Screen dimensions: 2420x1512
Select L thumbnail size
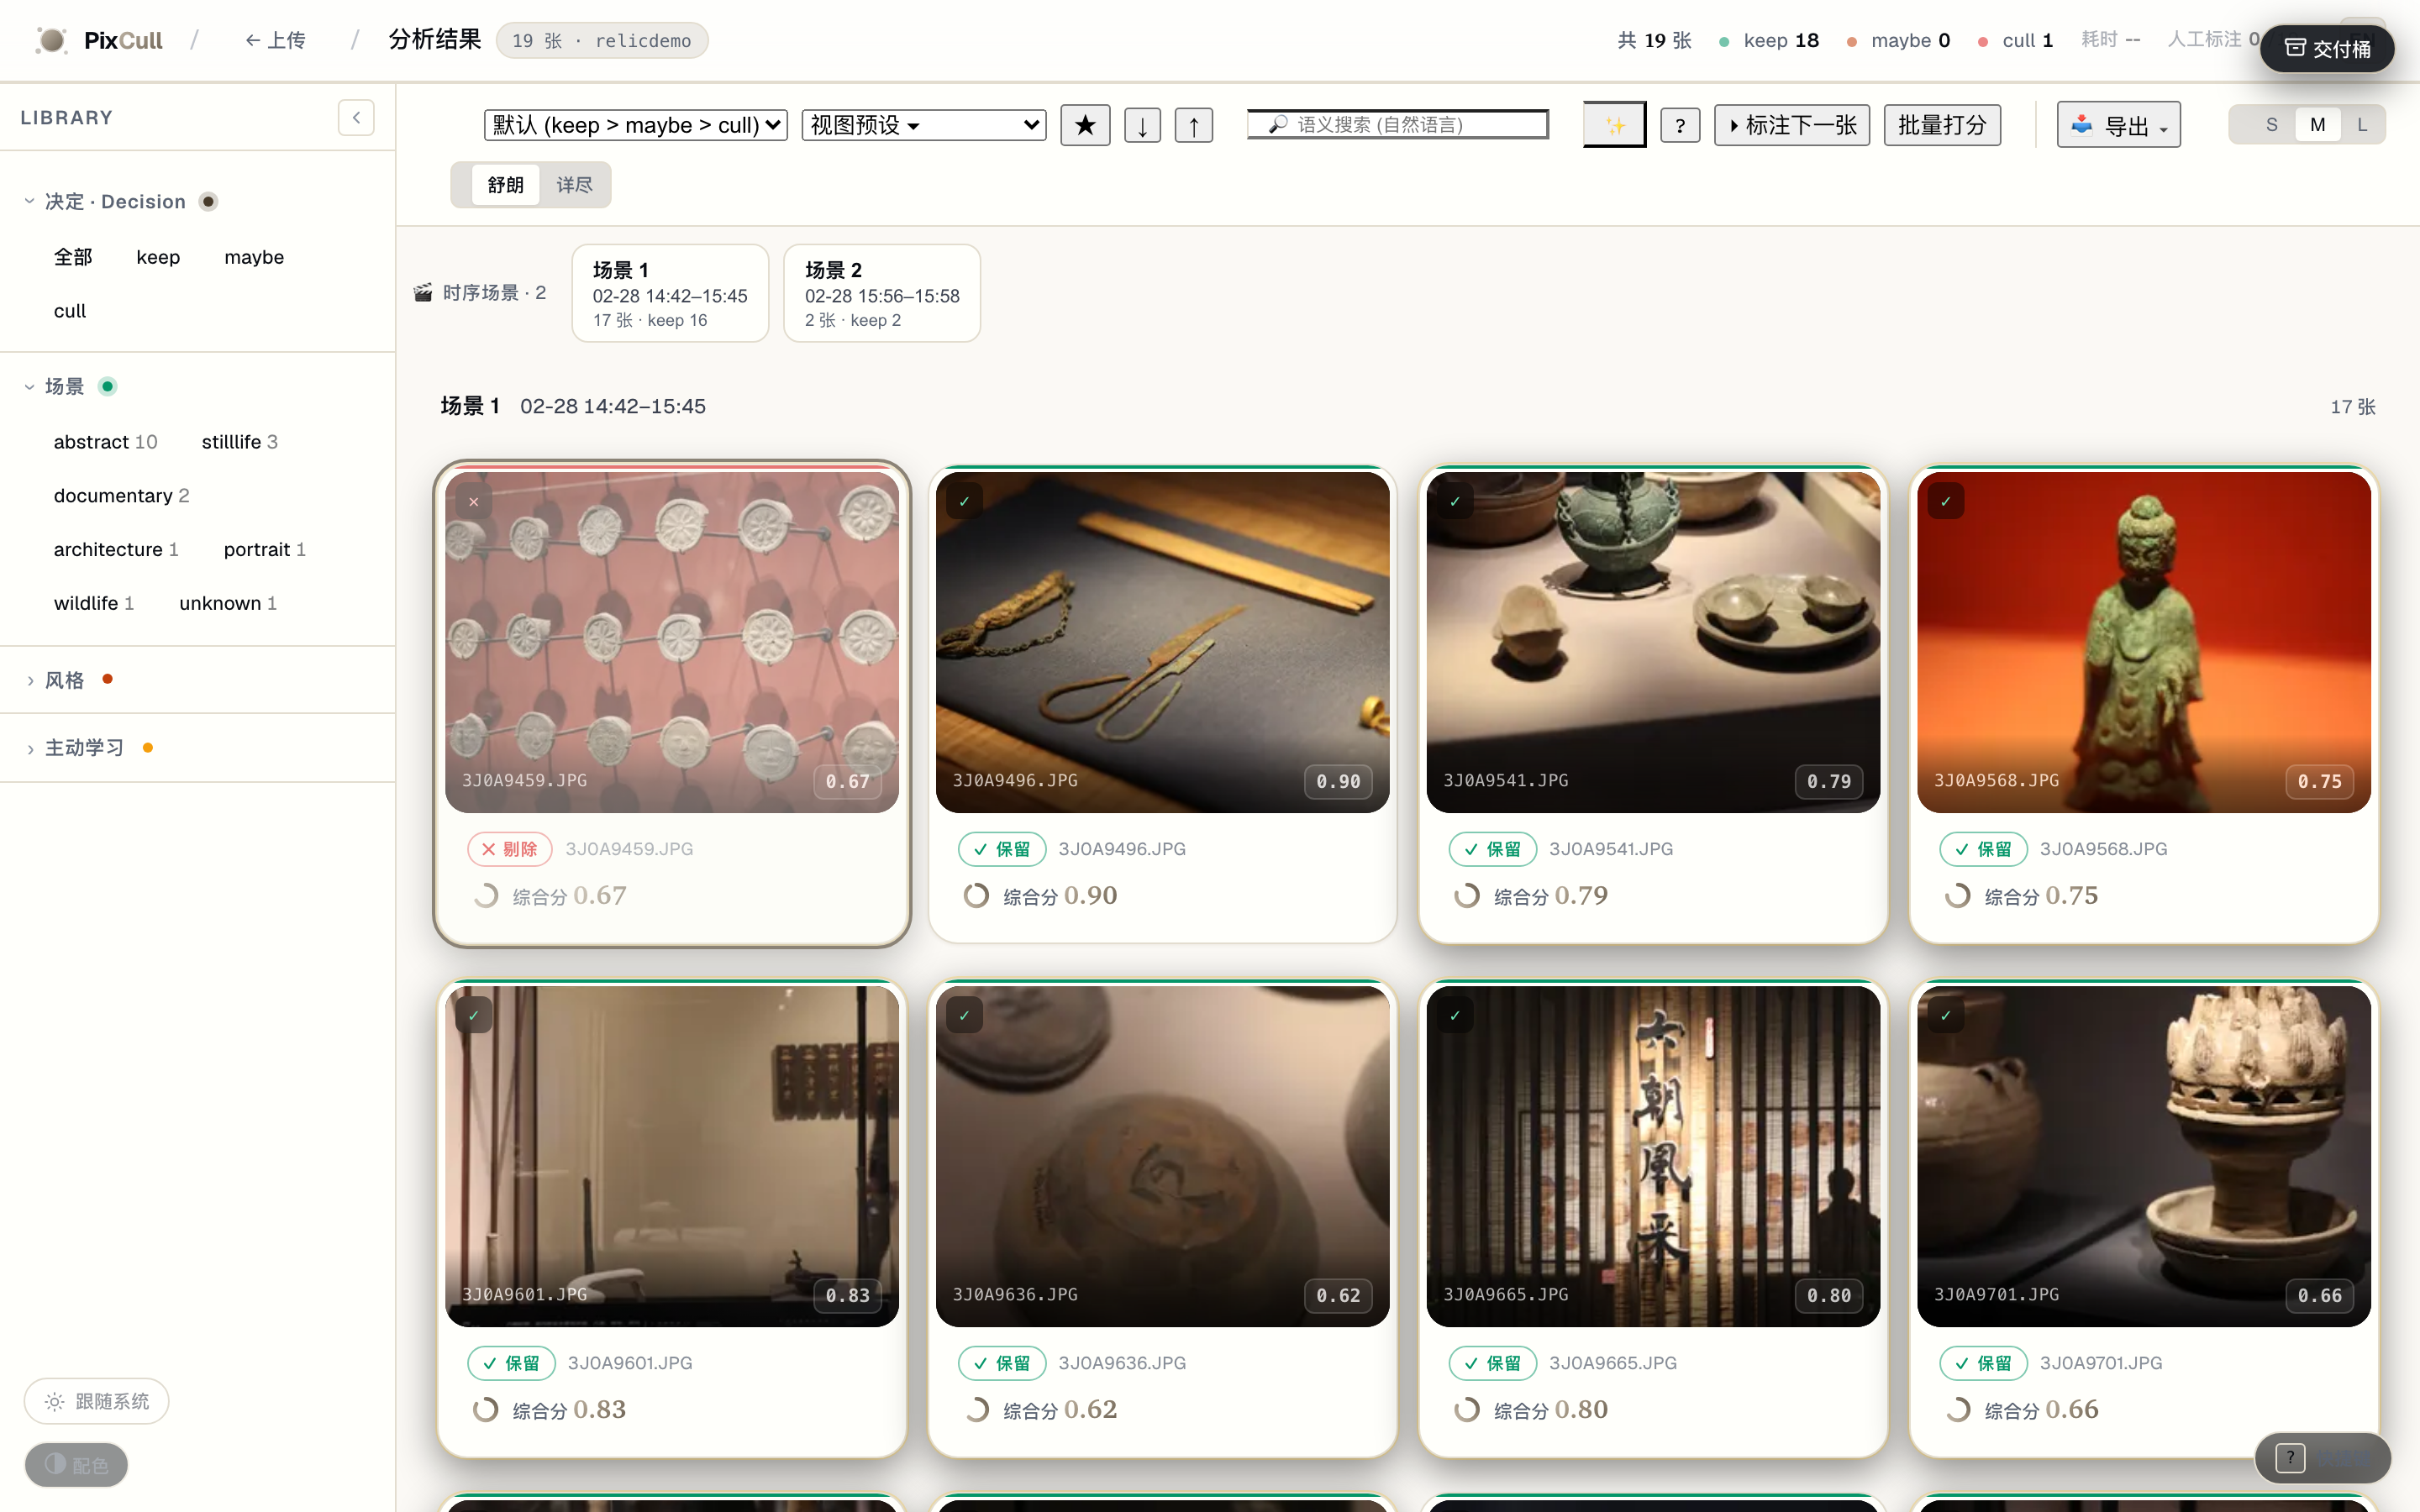pos(2362,125)
